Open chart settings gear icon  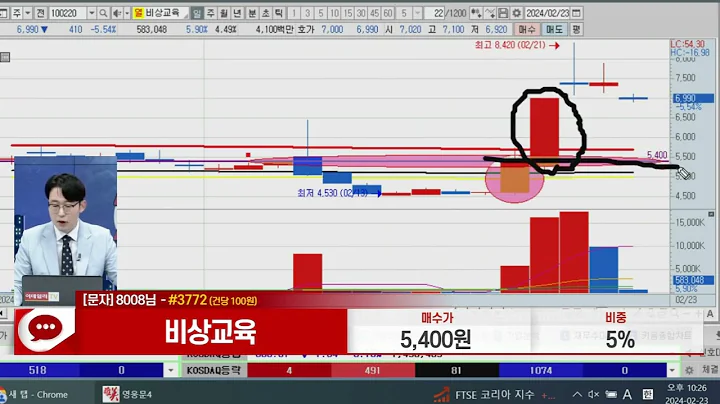pyautogui.click(x=517, y=13)
